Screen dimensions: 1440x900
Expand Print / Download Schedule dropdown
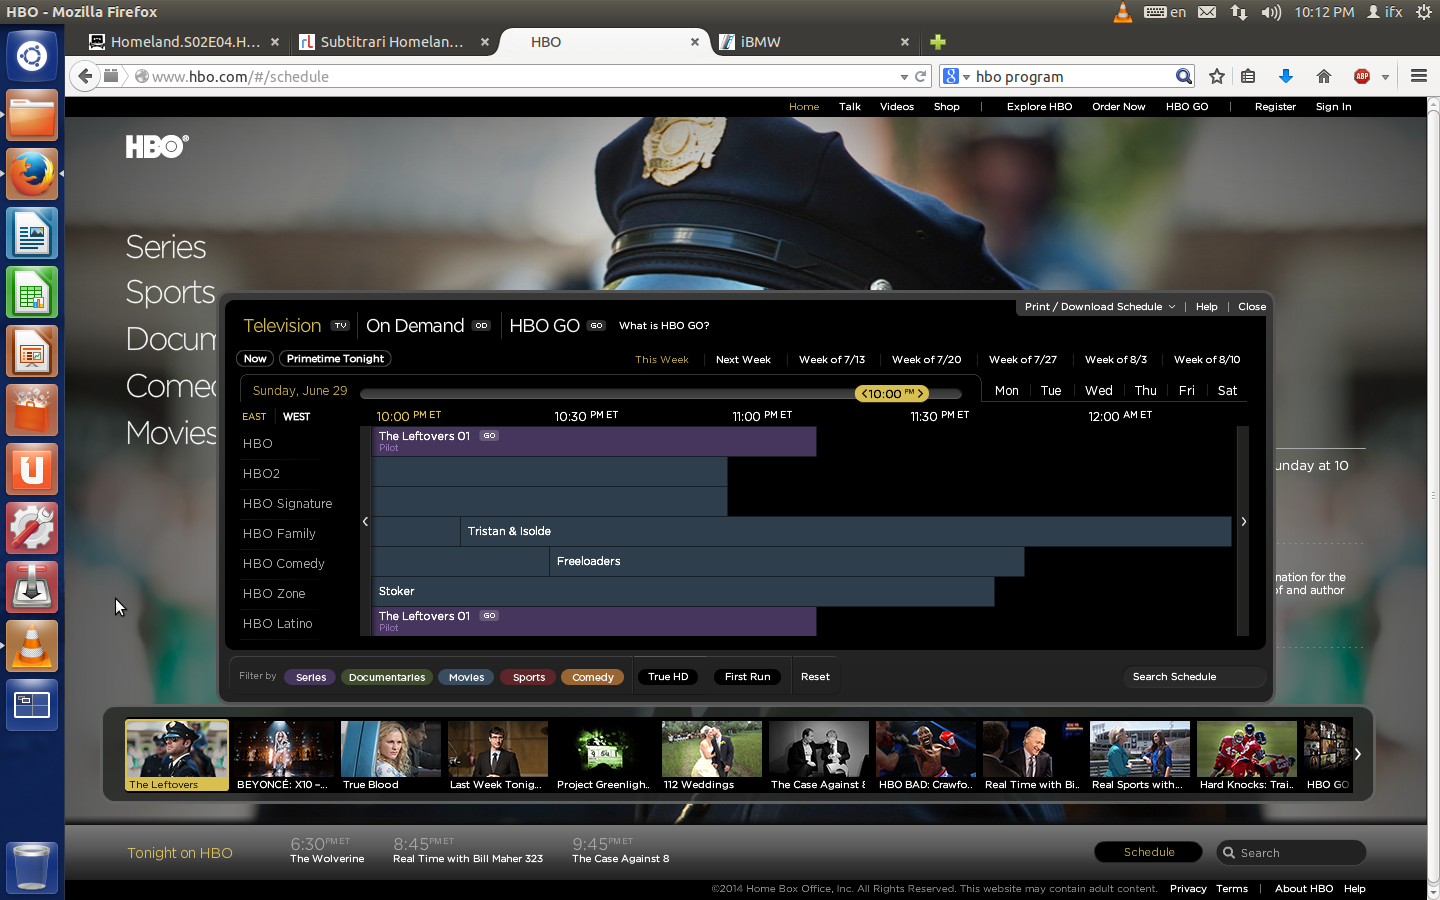point(1099,307)
